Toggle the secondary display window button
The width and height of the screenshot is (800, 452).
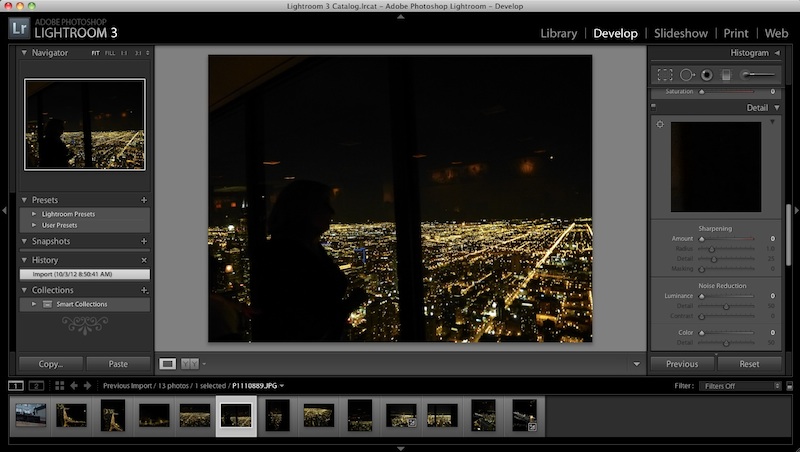[36, 385]
